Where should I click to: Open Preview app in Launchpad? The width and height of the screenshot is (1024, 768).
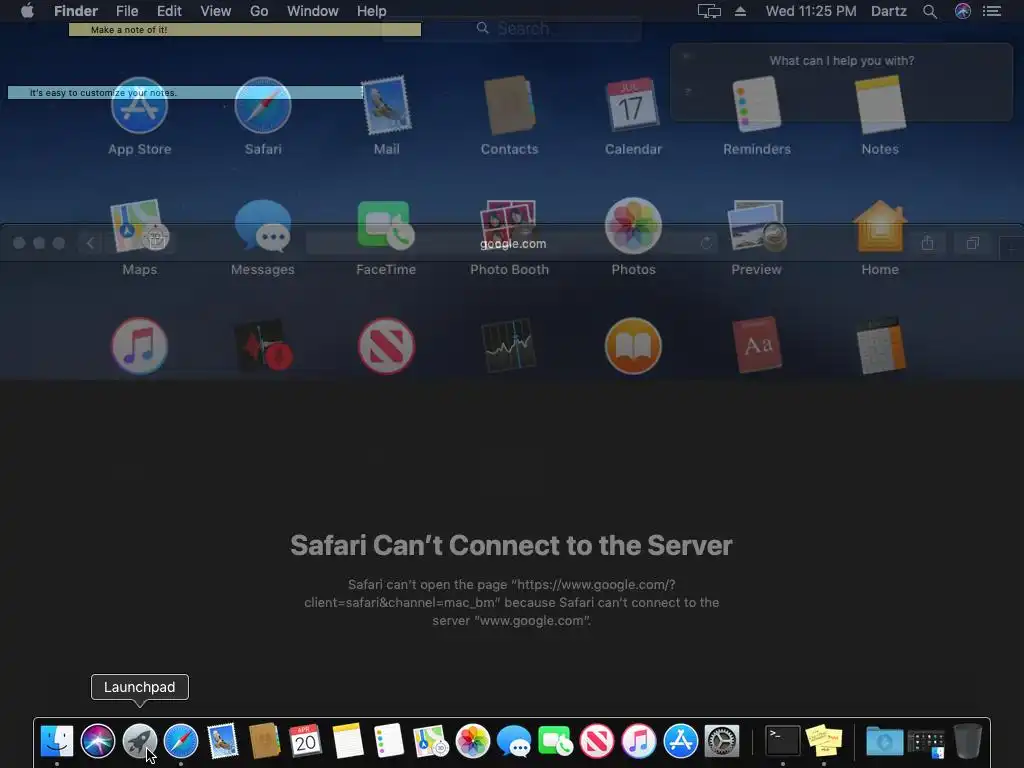point(756,226)
